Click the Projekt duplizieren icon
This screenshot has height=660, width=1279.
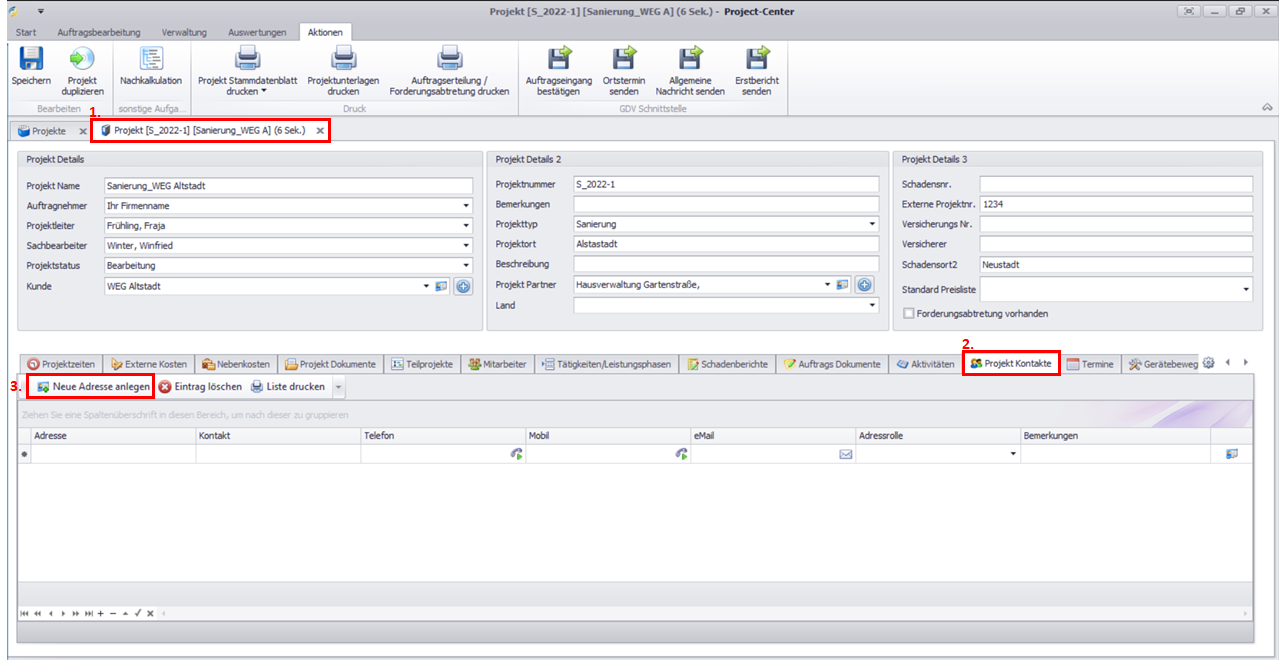click(x=82, y=60)
